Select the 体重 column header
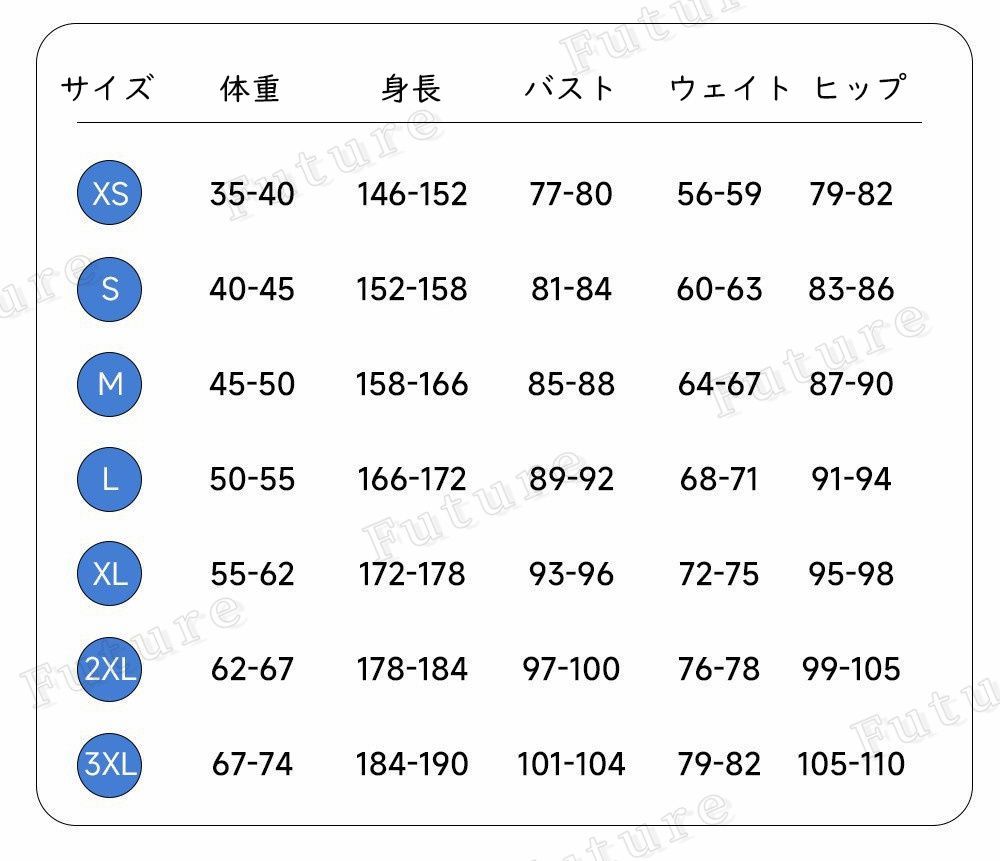 (250, 89)
